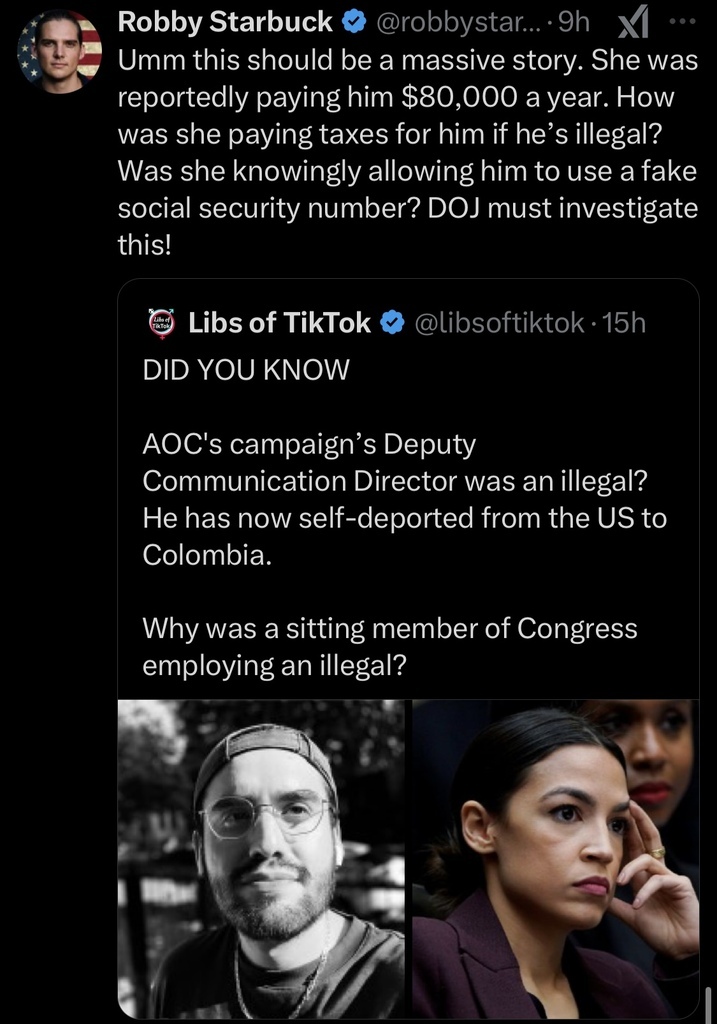
Task: Click 'He has now self-deported' sentence
Action: tap(404, 518)
